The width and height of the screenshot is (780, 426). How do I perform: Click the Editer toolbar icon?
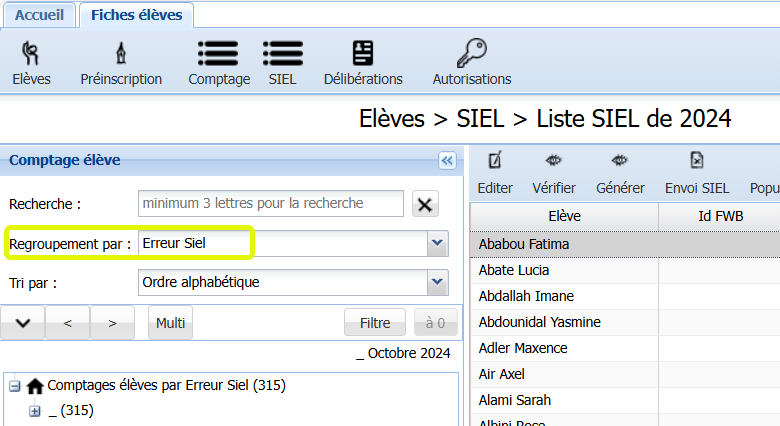pyautogui.click(x=495, y=161)
